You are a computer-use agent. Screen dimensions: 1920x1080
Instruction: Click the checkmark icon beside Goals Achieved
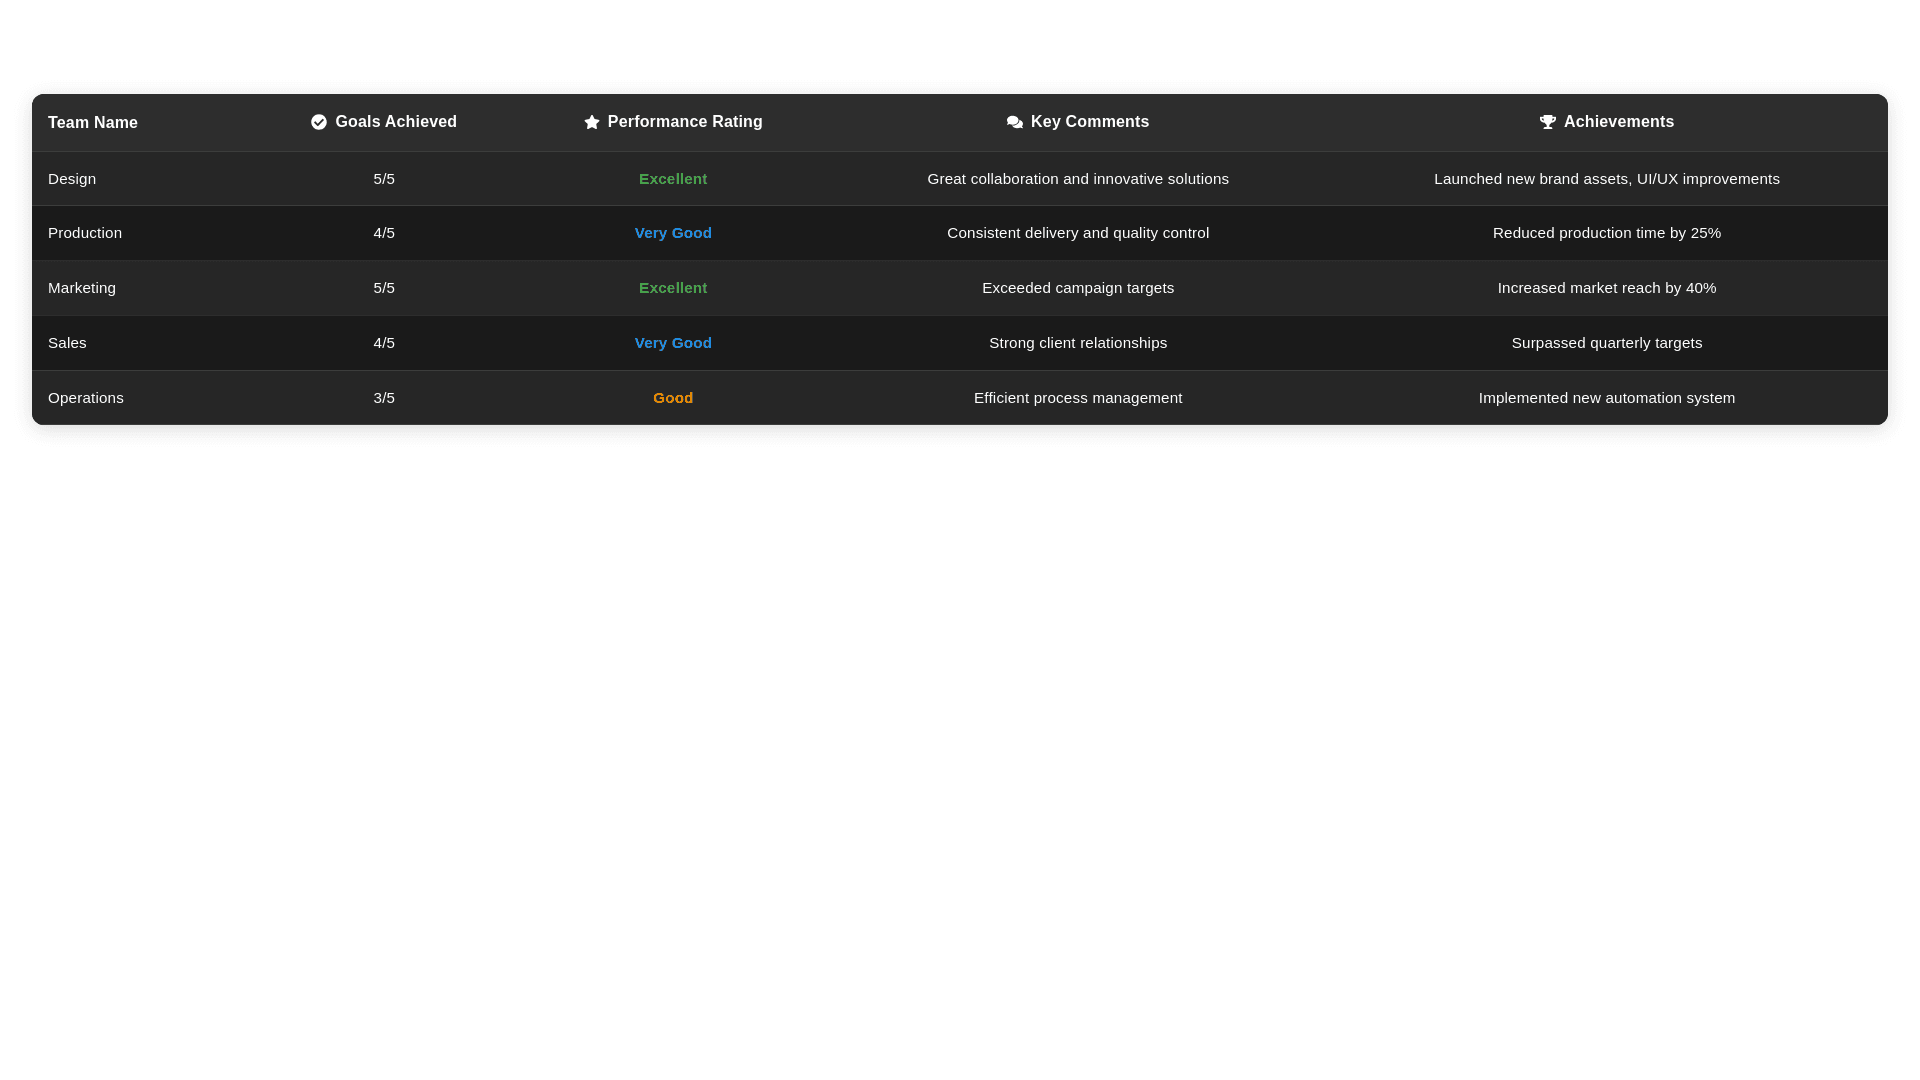(319, 122)
